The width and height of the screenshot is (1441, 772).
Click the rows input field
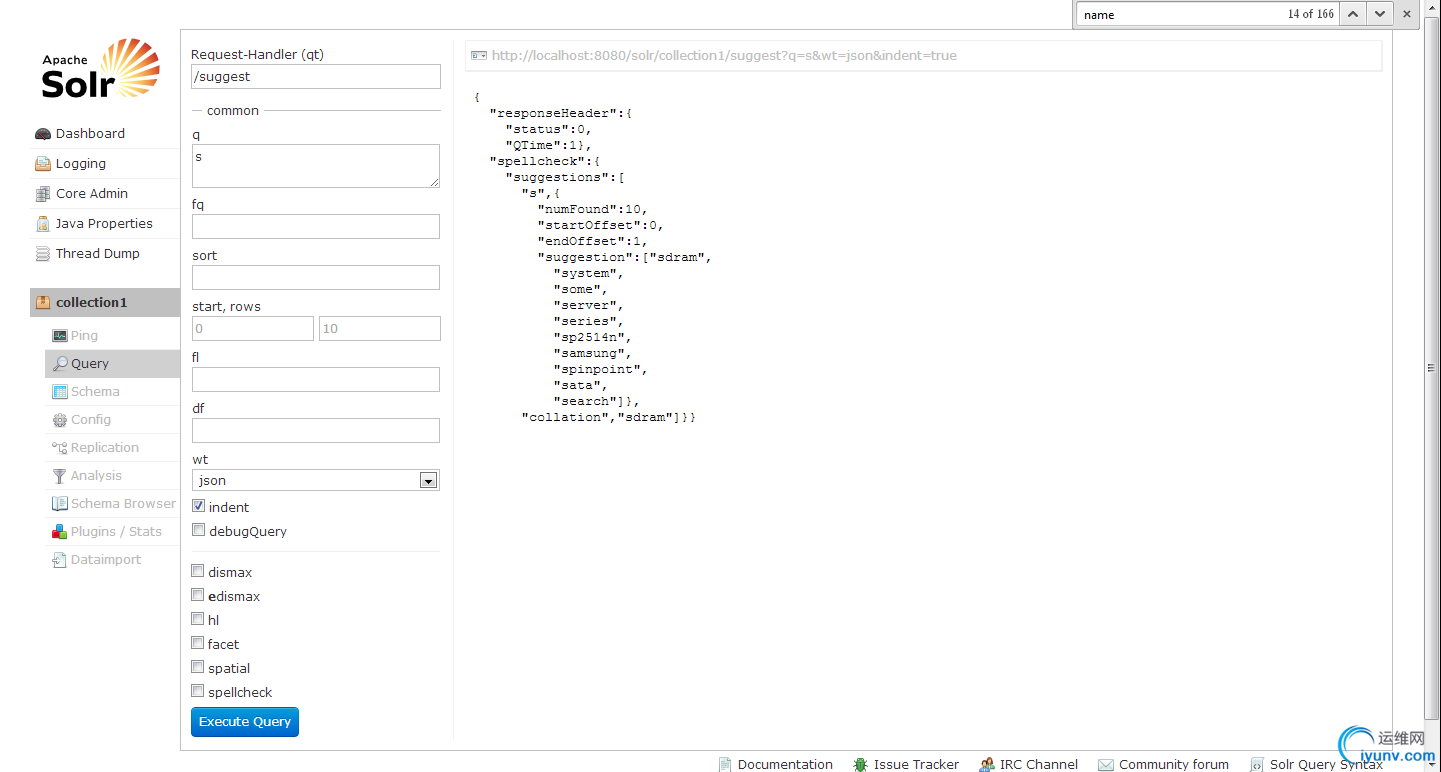(x=380, y=328)
